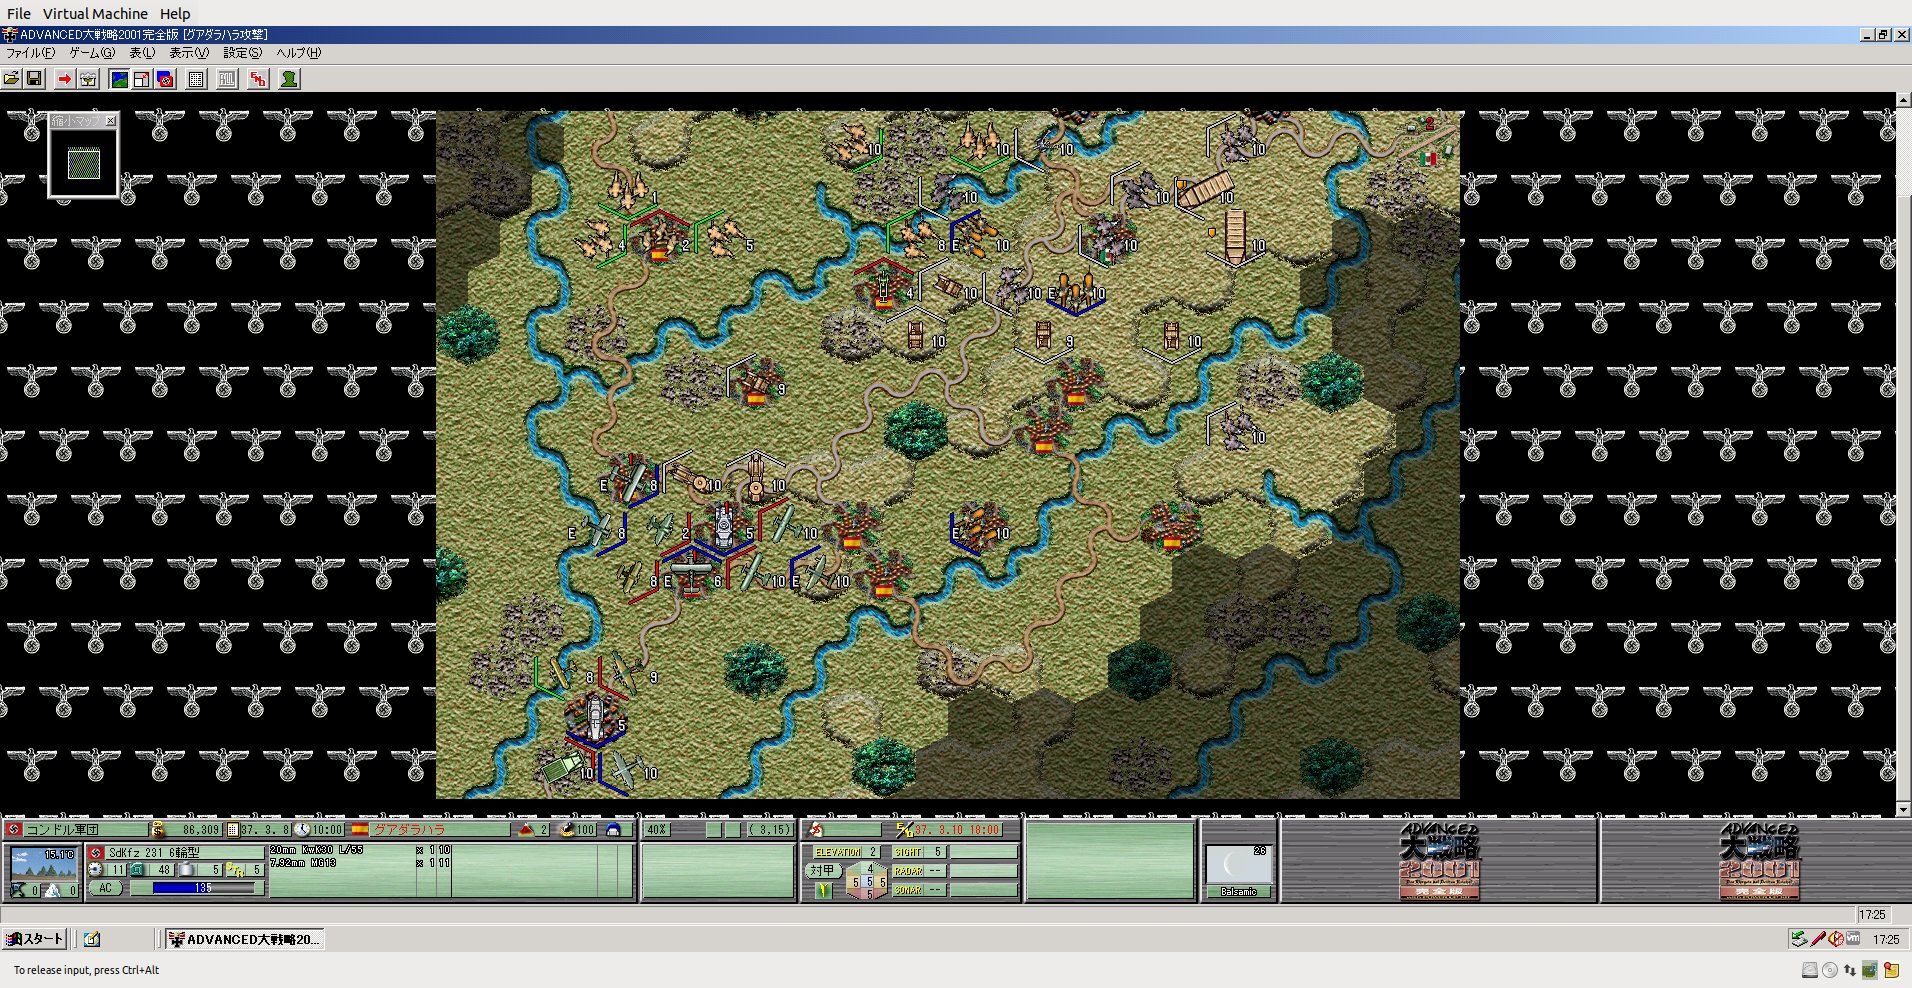Screen dimensions: 1912x988
Task: Click the left ADVANCED大戦略2001 logo panel
Action: (1439, 861)
